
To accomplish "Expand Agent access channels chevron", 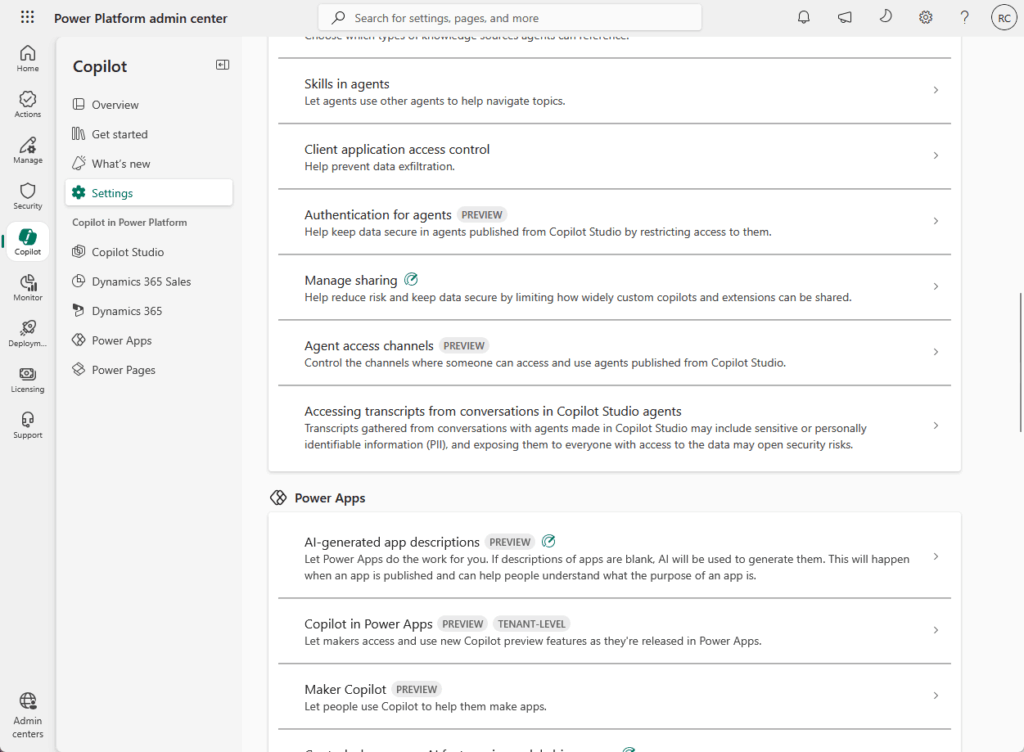I will click(936, 352).
